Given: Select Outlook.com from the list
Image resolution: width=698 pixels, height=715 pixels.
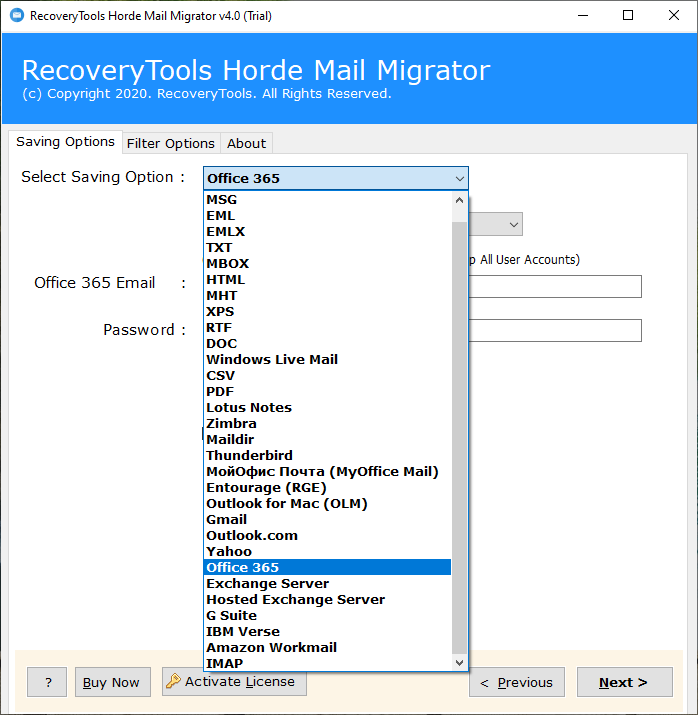Looking at the screenshot, I should point(327,535).
